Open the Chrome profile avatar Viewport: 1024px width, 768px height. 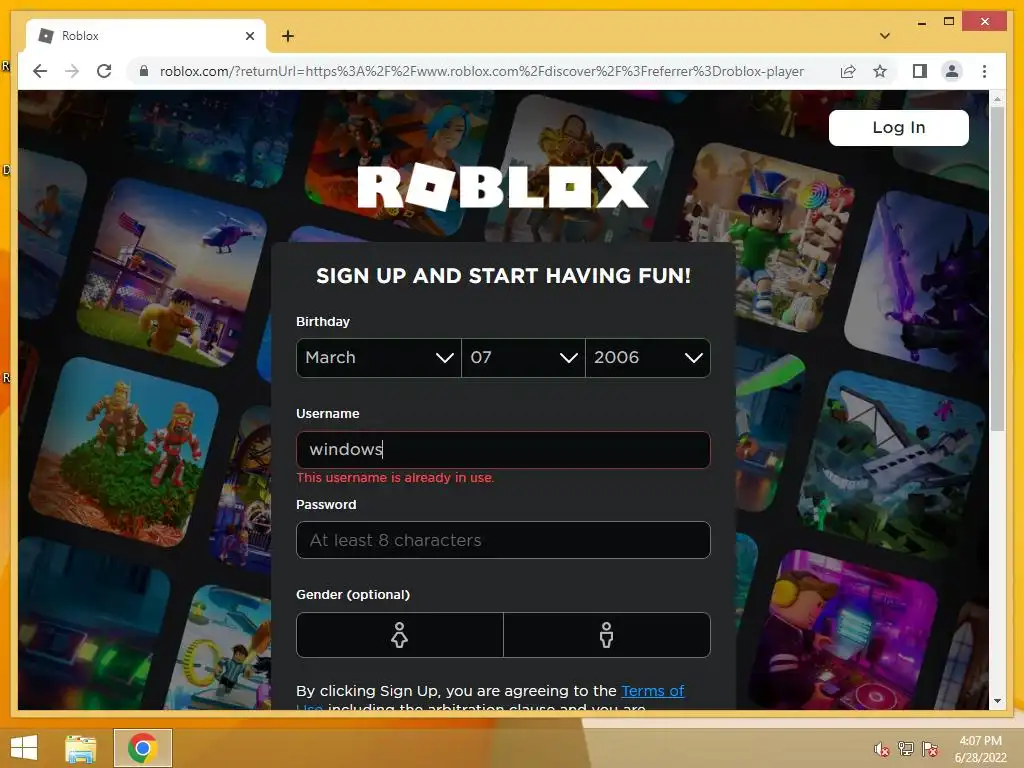point(952,71)
